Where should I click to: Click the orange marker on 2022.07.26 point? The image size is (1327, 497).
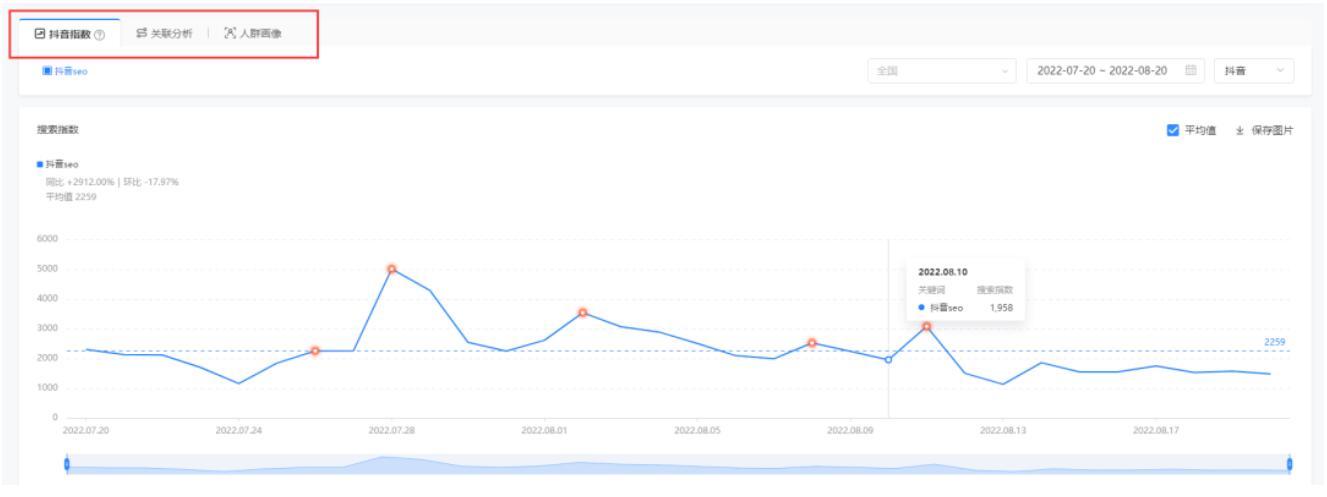coord(315,351)
